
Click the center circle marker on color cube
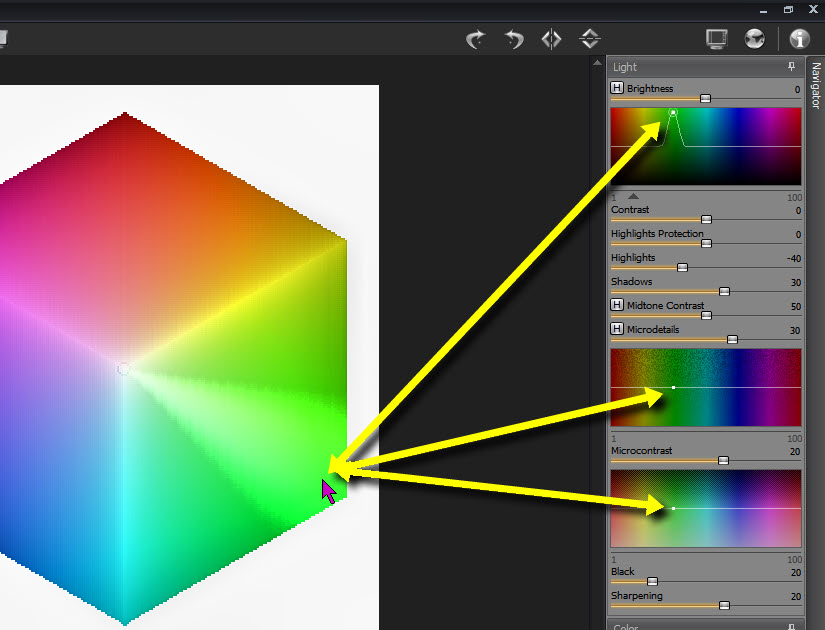pyautogui.click(x=123, y=368)
